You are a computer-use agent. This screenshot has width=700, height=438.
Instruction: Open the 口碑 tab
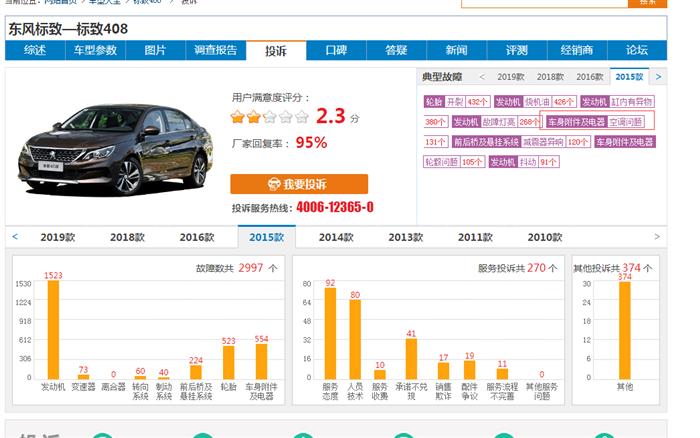336,50
